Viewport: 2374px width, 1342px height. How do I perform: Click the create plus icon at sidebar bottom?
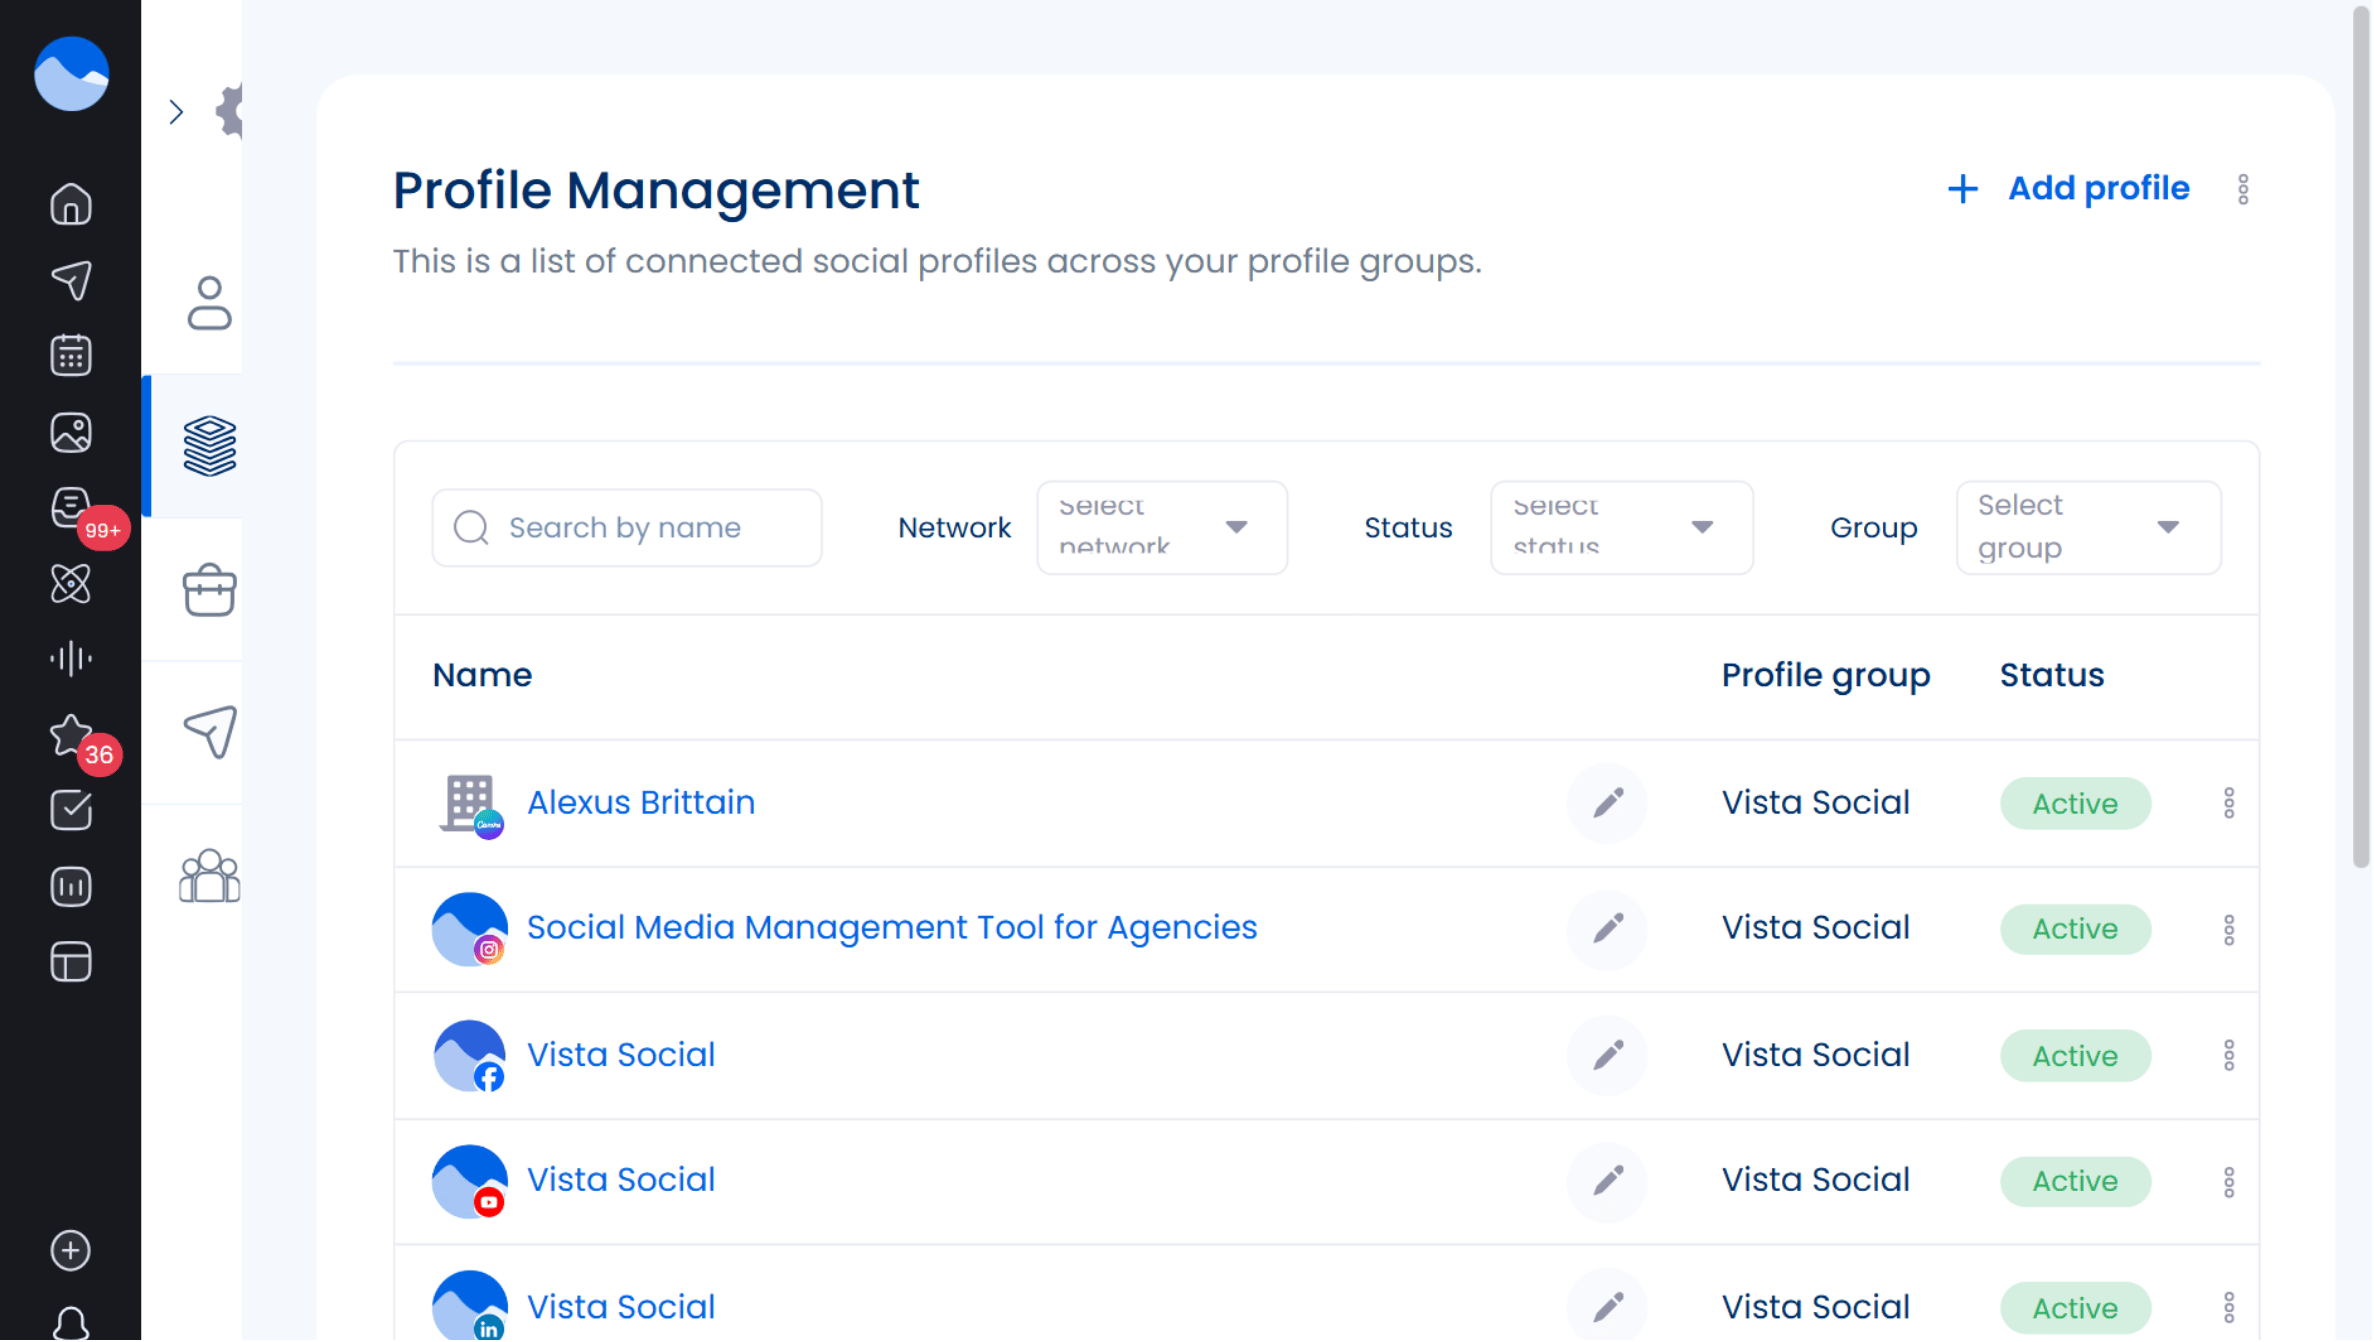pyautogui.click(x=70, y=1251)
